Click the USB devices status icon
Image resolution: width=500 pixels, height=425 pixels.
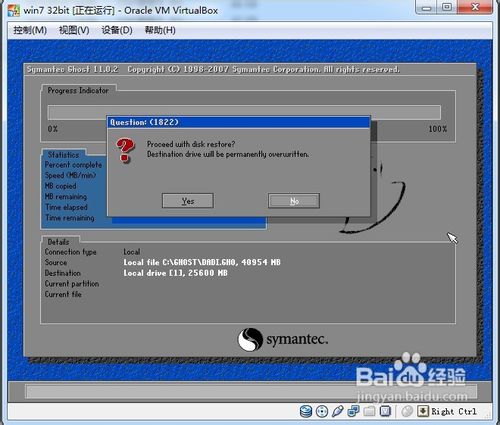pyautogui.click(x=337, y=411)
